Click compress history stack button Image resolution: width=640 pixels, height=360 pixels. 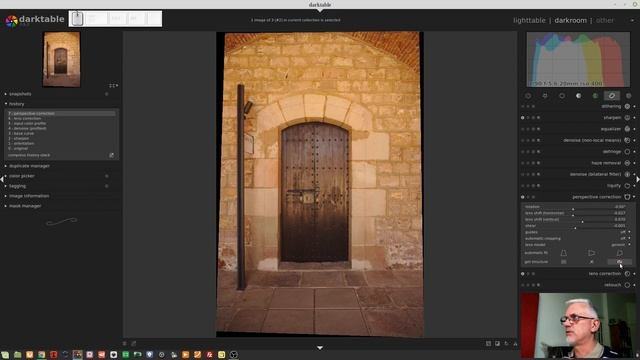tap(29, 156)
